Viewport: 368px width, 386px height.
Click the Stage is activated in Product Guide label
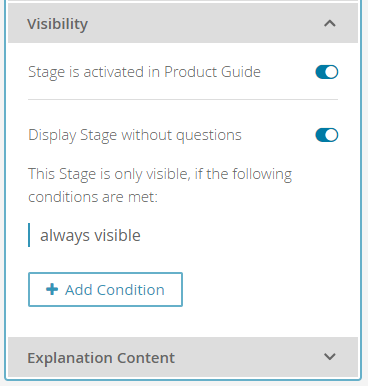coord(144,72)
